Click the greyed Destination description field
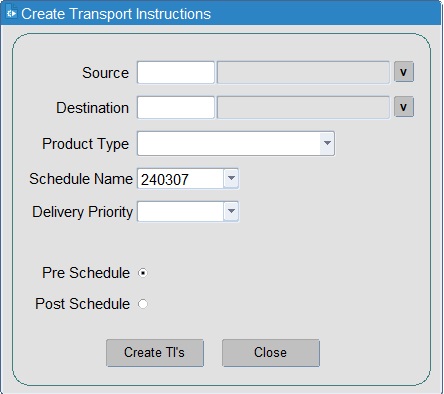This screenshot has height=394, width=444. click(303, 107)
